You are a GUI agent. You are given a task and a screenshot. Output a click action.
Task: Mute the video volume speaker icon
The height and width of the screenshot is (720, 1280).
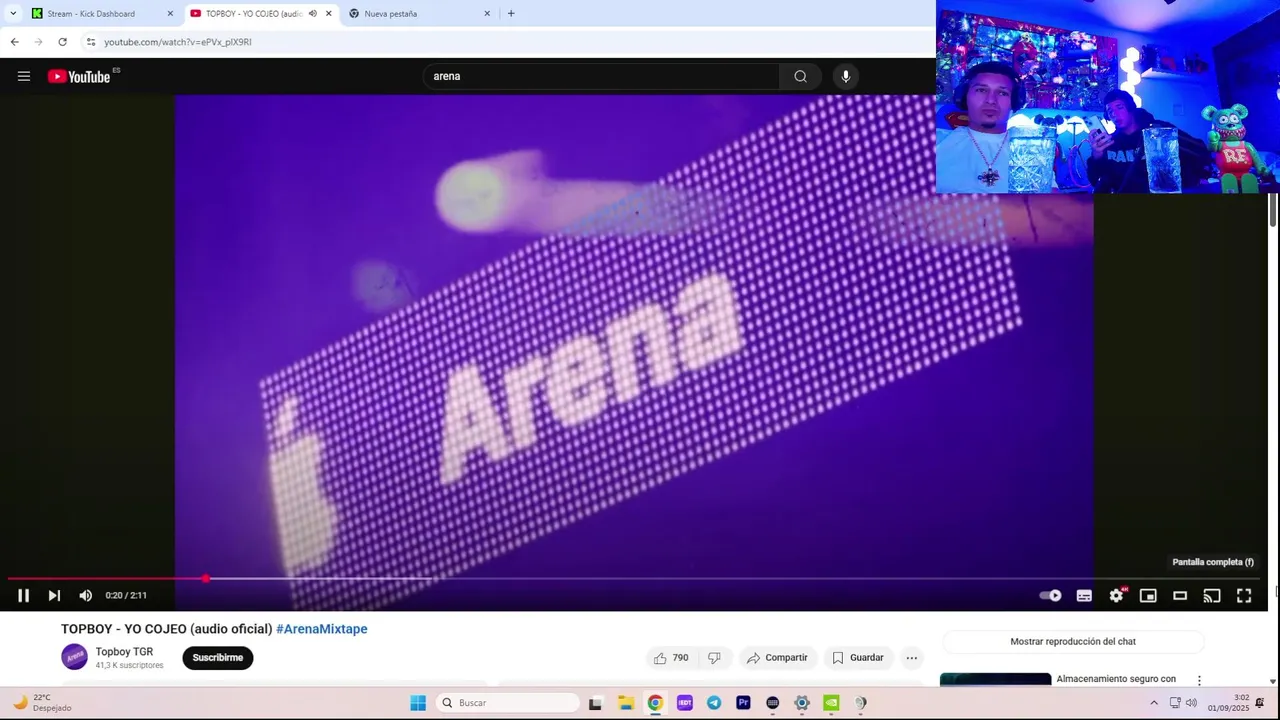click(85, 596)
